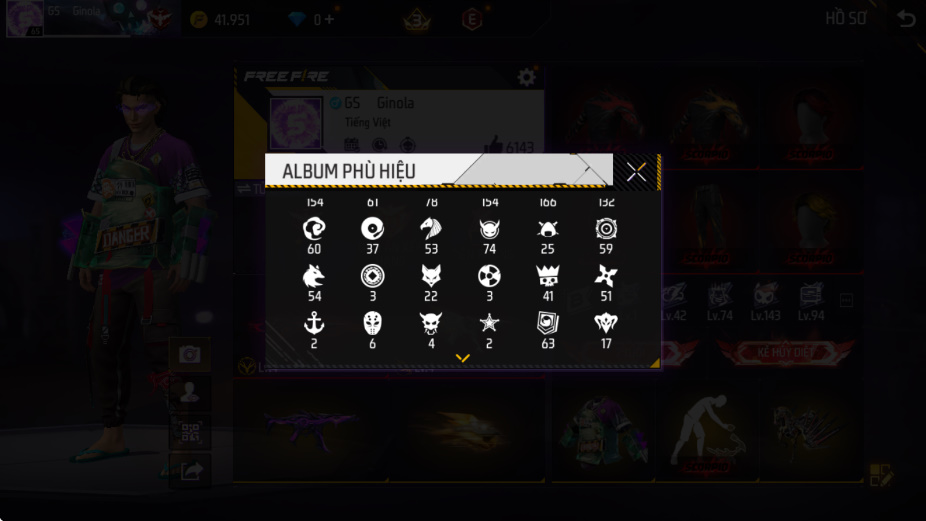Open profile settings gear icon
This screenshot has width=926, height=521.
(x=526, y=77)
